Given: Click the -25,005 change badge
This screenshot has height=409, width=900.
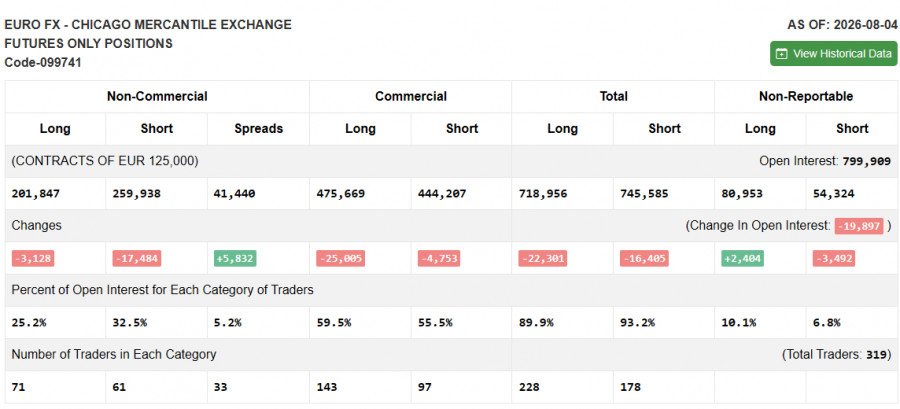Looking at the screenshot, I should coord(340,259).
